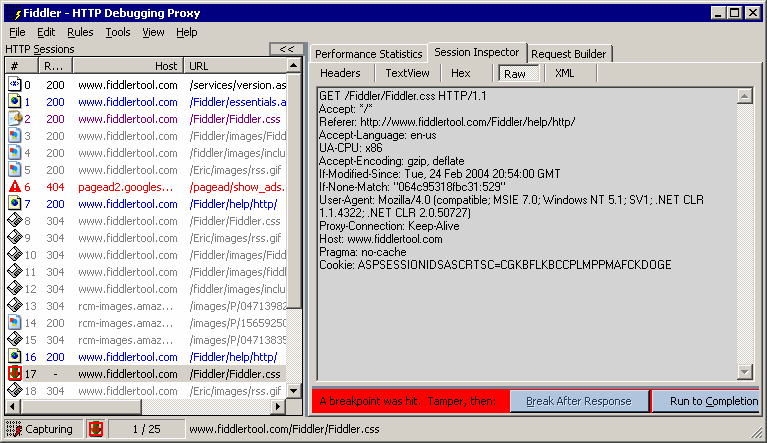Viewport: 767px width, 443px height.
Task: Switch to the XML inspector view
Action: (x=564, y=73)
